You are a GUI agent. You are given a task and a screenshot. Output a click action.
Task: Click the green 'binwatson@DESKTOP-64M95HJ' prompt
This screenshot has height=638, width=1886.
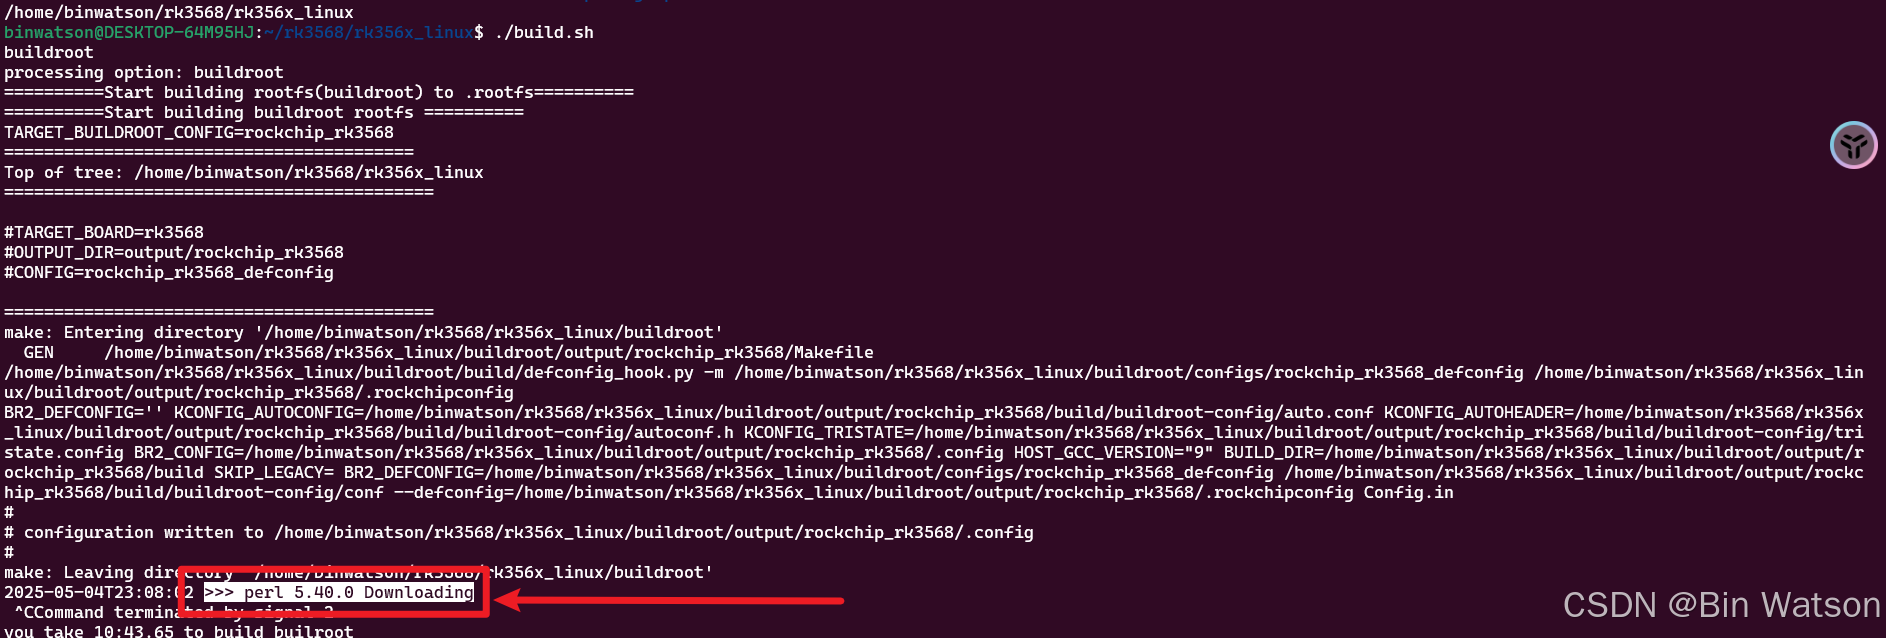click(129, 32)
